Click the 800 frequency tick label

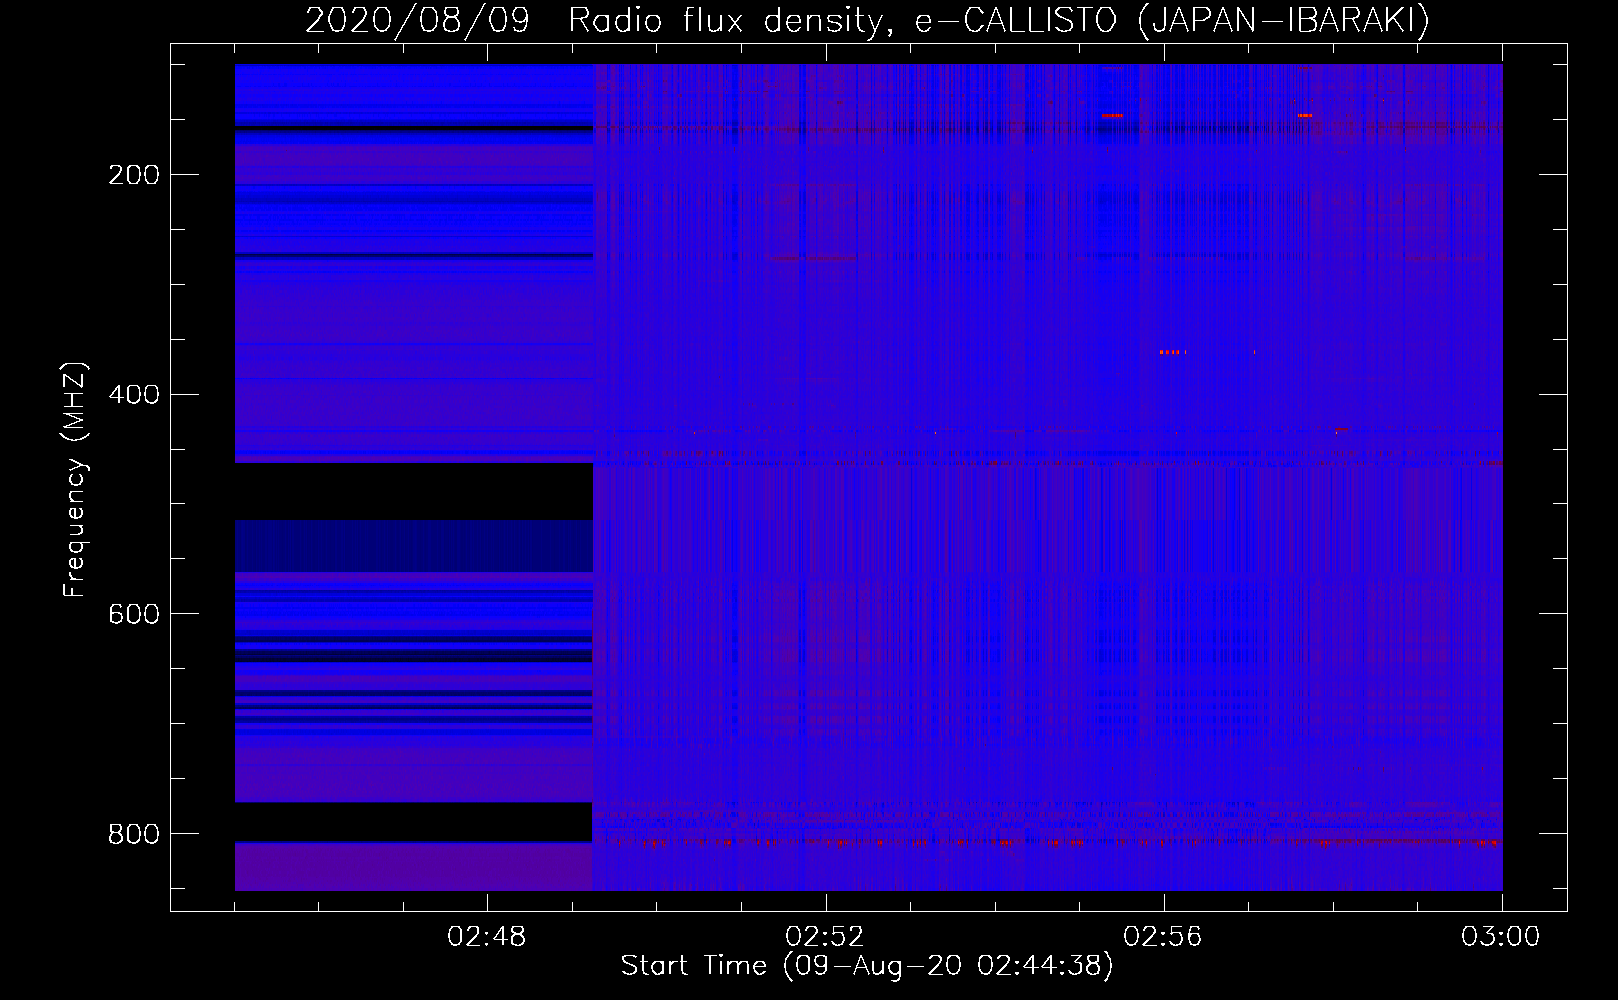click(x=134, y=834)
